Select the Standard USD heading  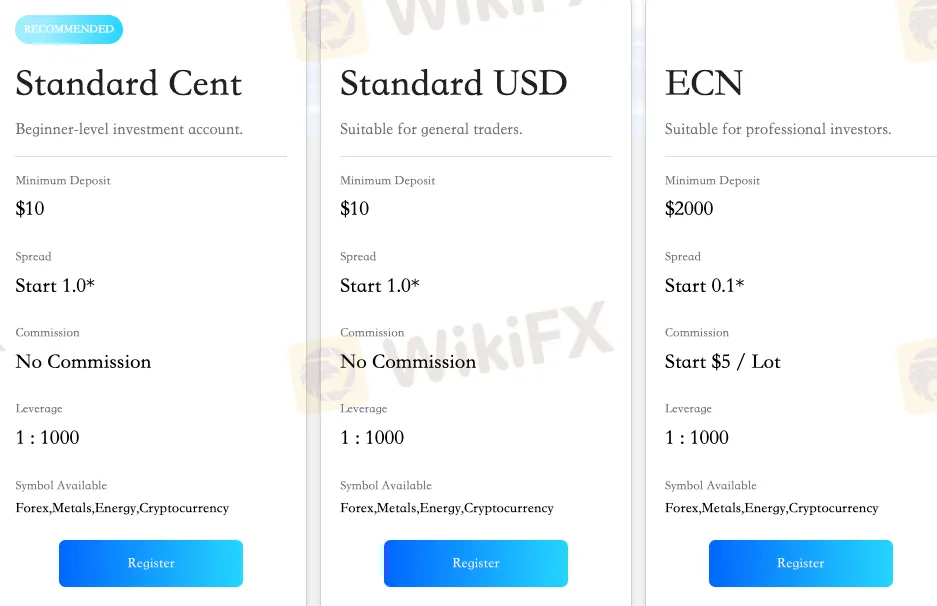coord(454,83)
